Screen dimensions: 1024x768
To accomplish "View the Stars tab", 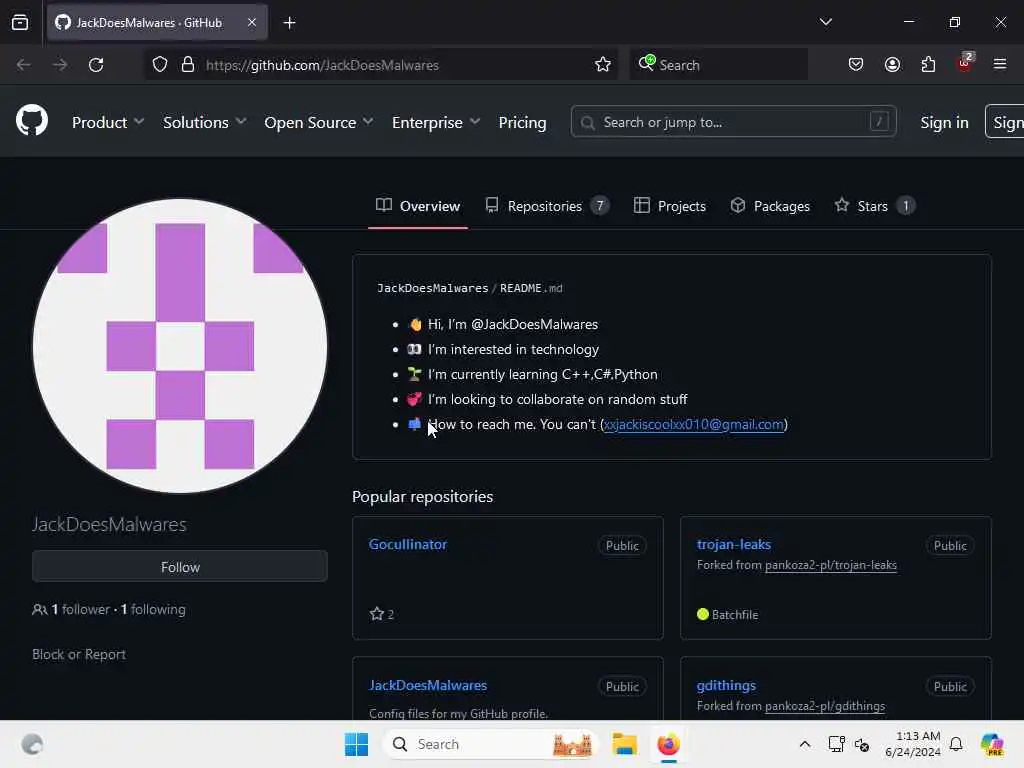I will click(x=874, y=206).
